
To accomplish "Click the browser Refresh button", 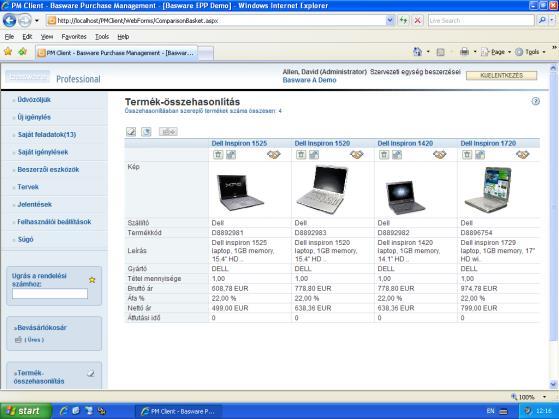I will [x=403, y=20].
